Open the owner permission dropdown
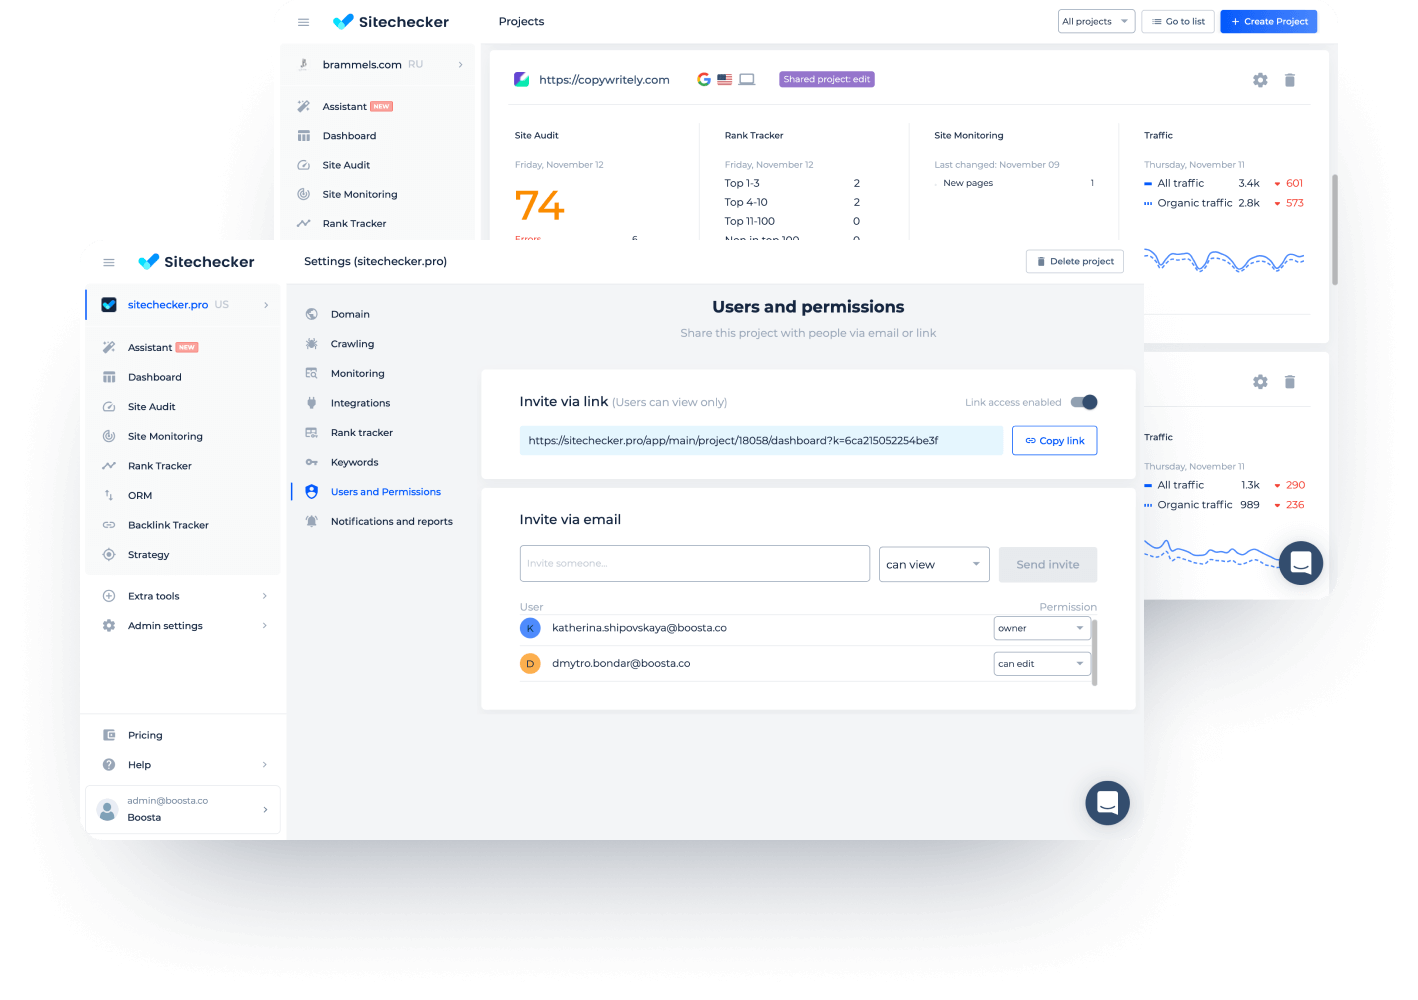 click(1041, 629)
